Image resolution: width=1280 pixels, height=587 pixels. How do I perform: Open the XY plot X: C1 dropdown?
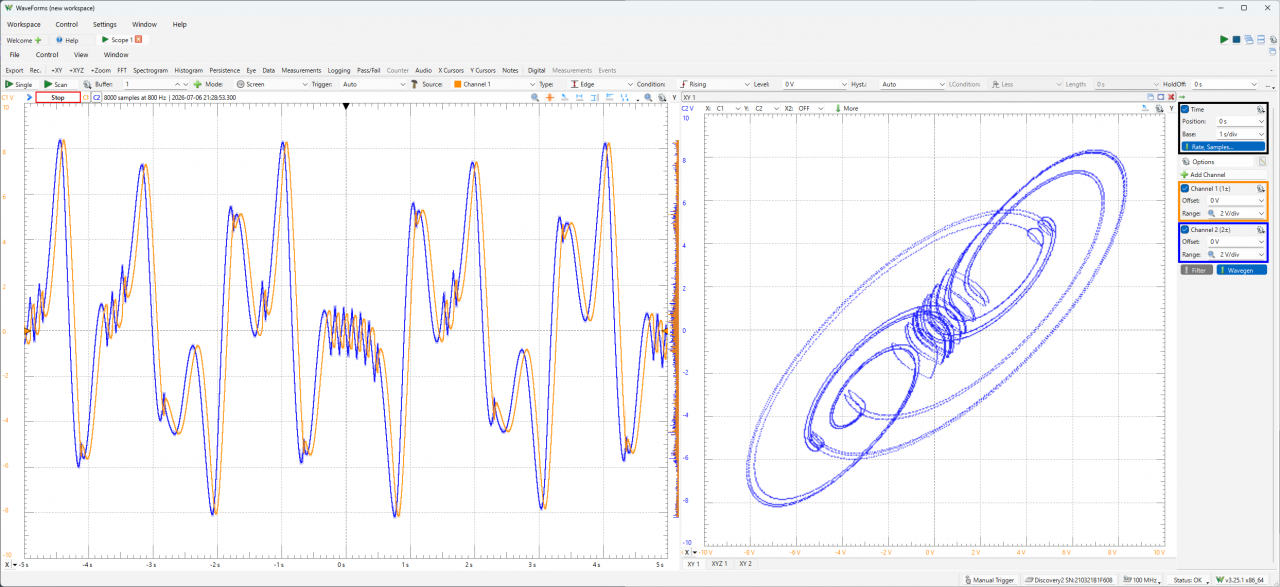727,108
